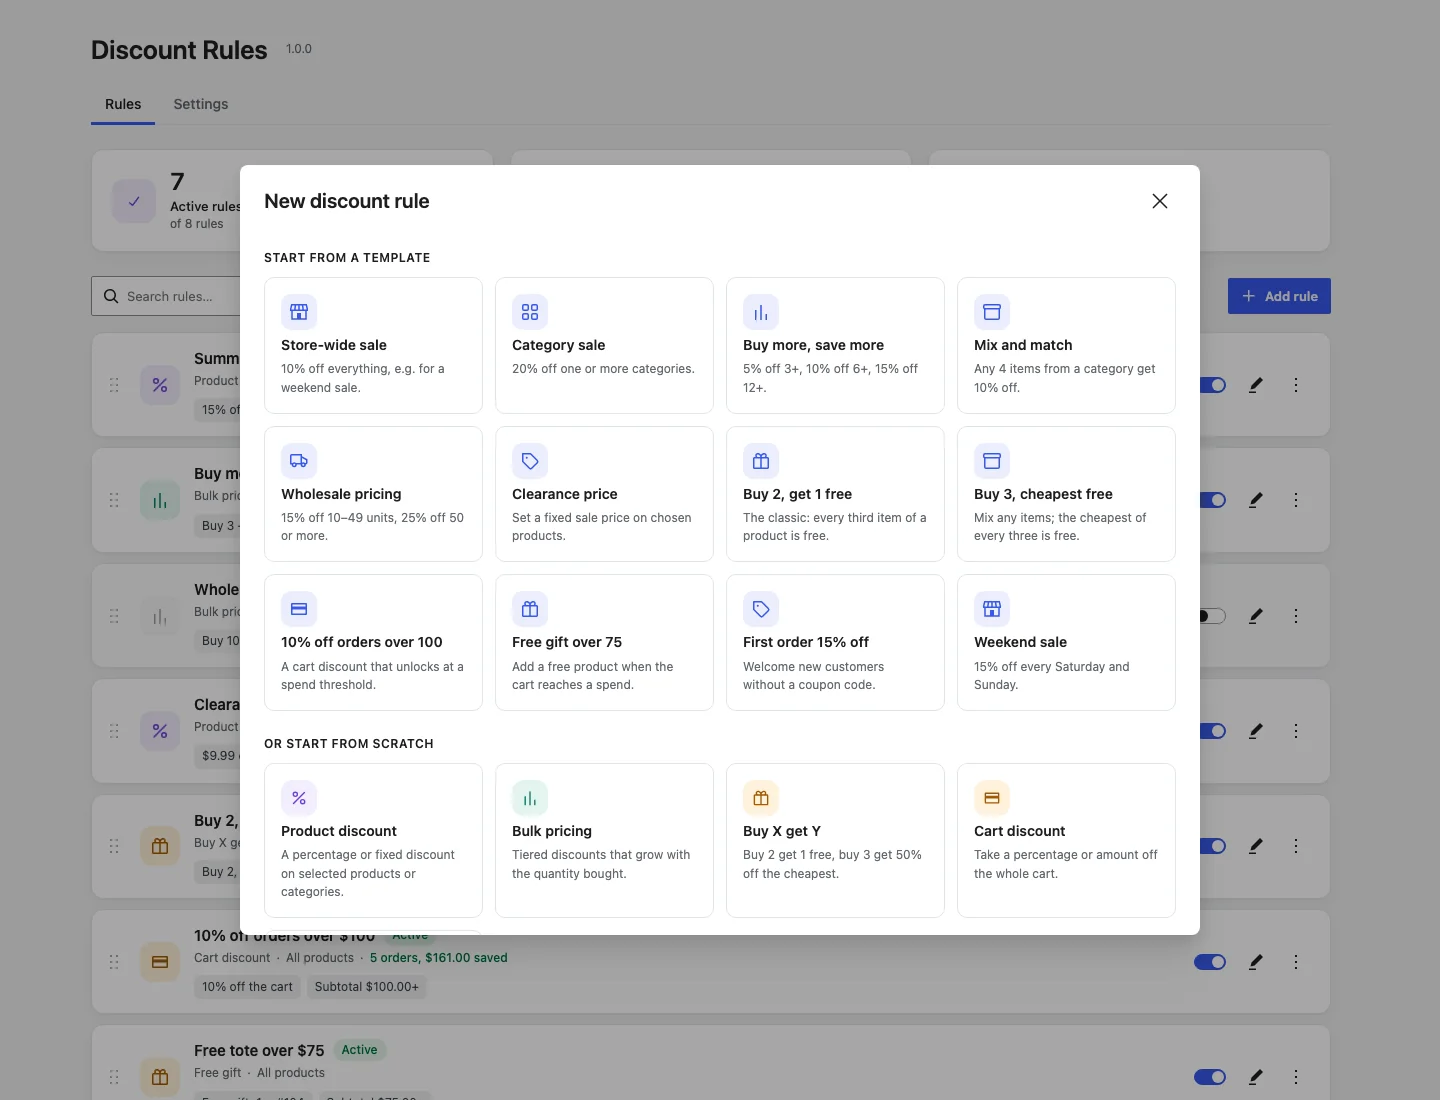This screenshot has height=1100, width=1440.
Task: Choose the Weekend sale template title
Action: [1020, 642]
